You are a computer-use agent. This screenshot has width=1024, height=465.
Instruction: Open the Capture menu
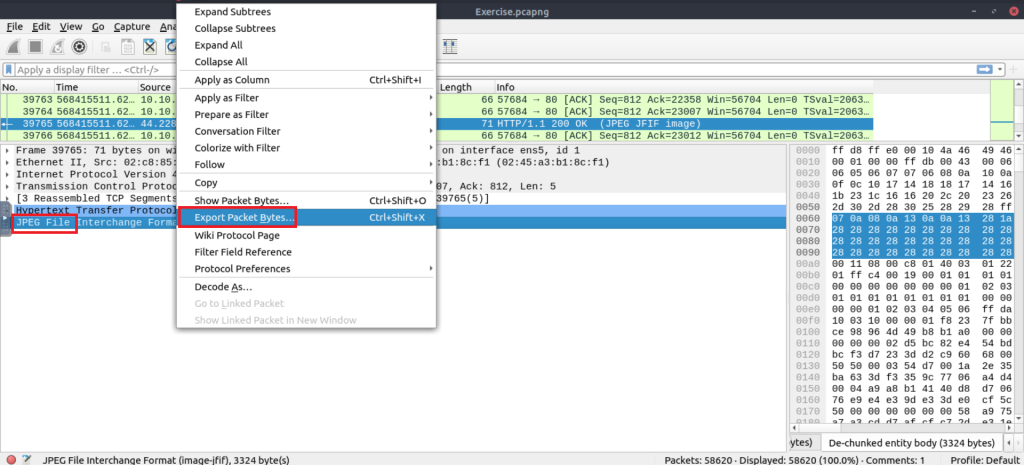[x=132, y=26]
